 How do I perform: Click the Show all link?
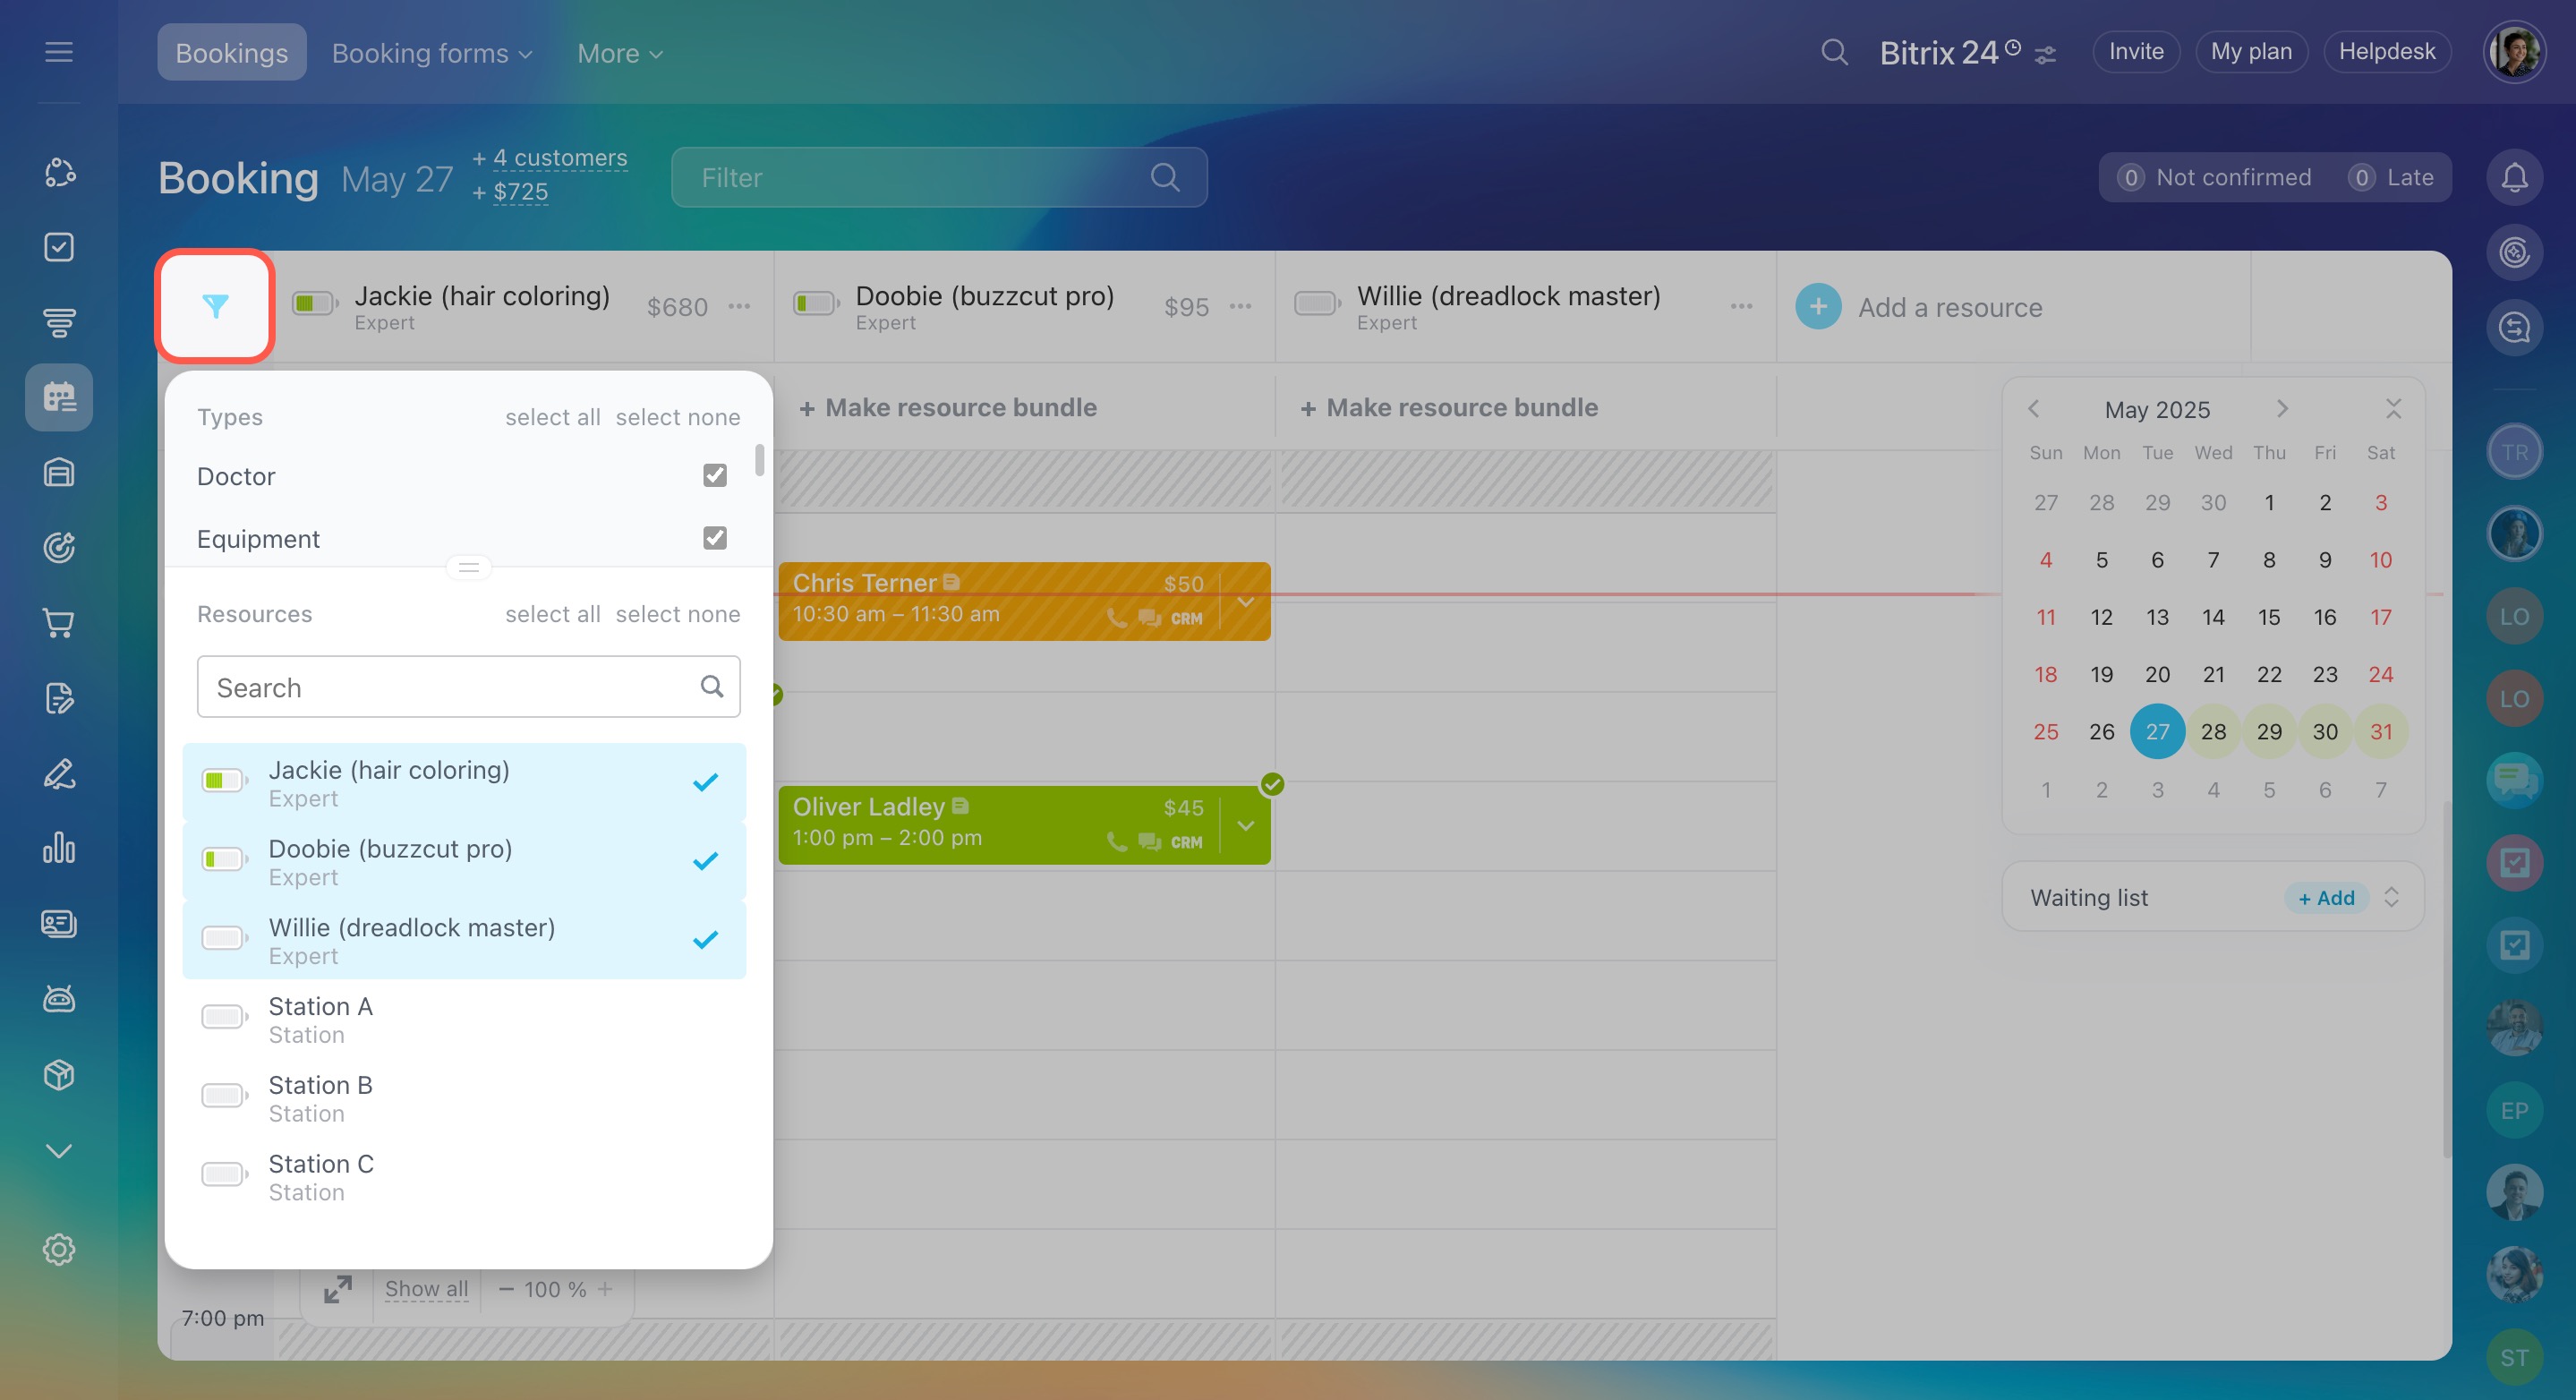[426, 1289]
